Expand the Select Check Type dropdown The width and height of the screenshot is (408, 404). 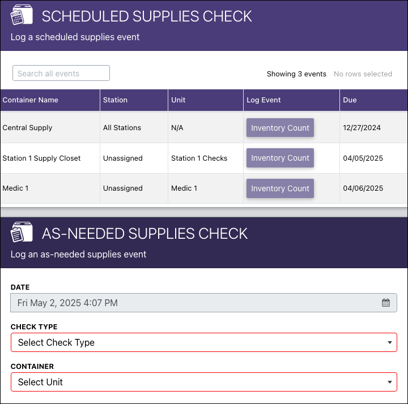[204, 342]
